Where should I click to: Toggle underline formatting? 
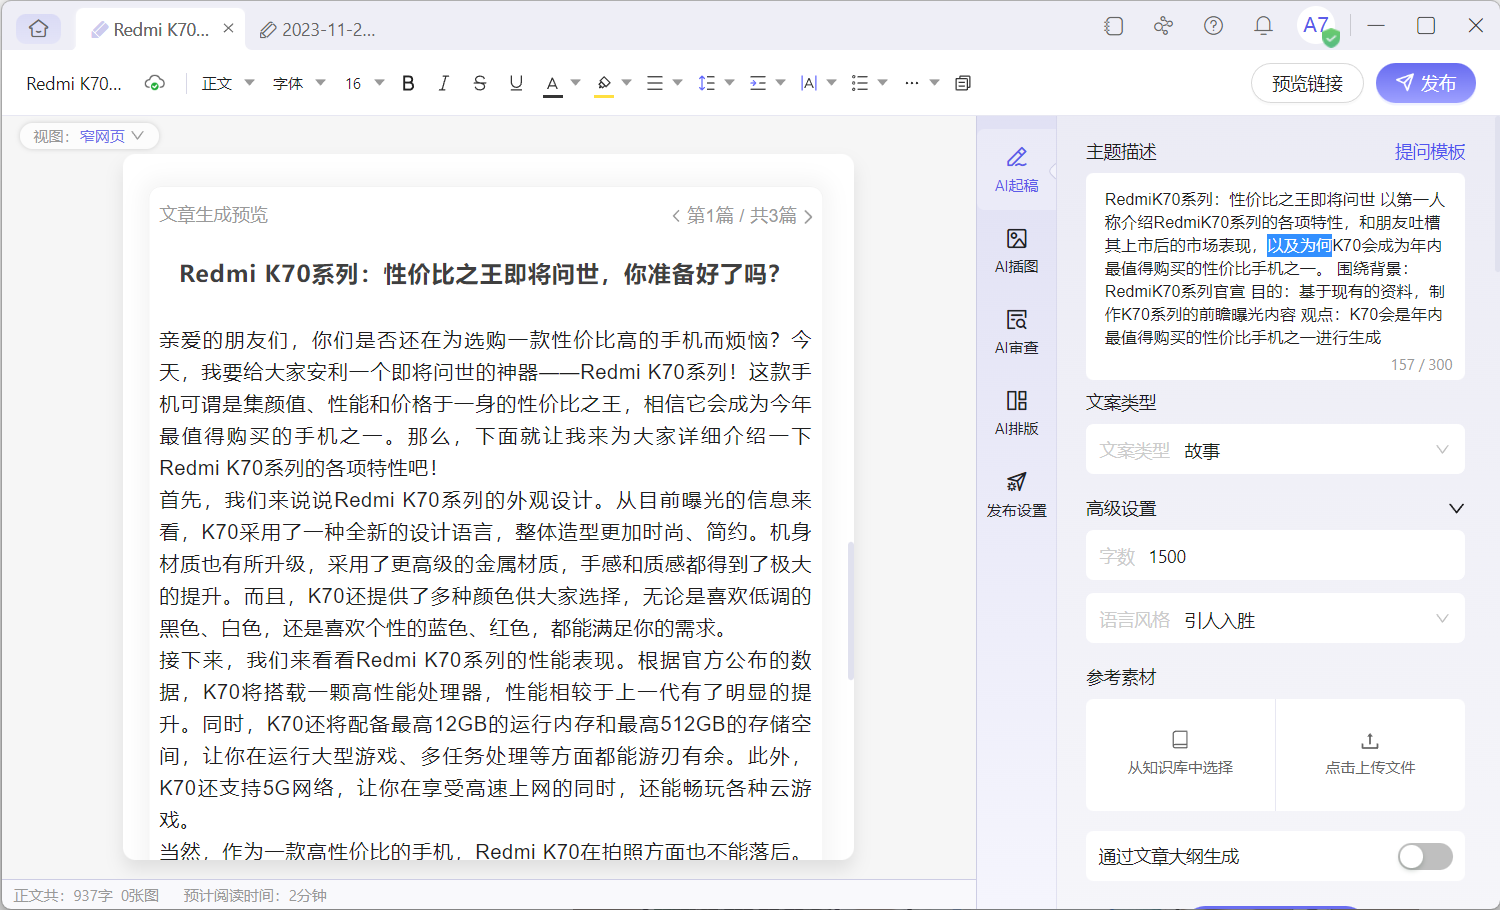pyautogui.click(x=516, y=83)
